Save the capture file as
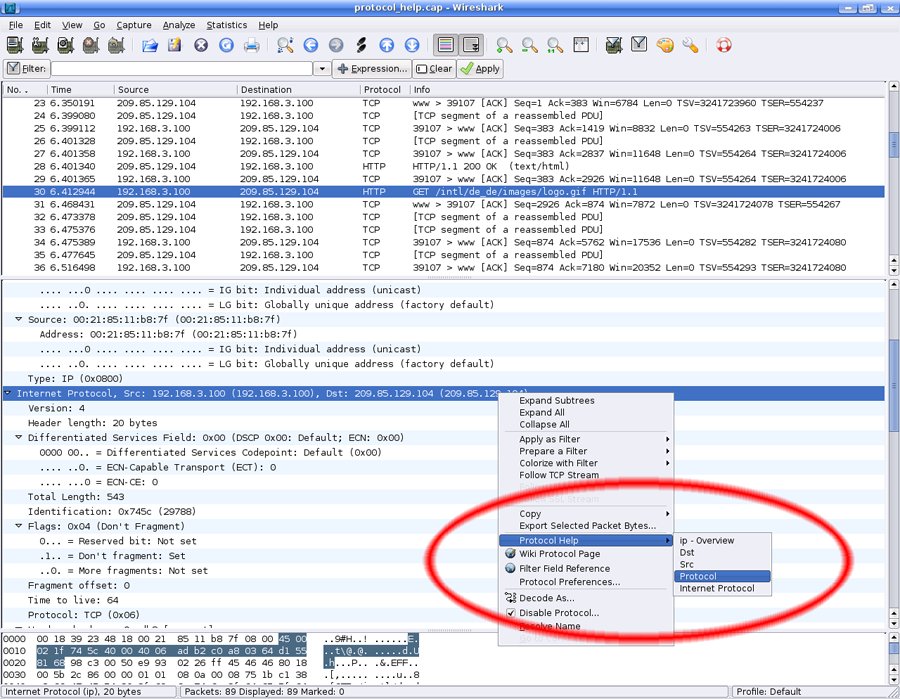900x699 pixels. pyautogui.click(x=174, y=45)
